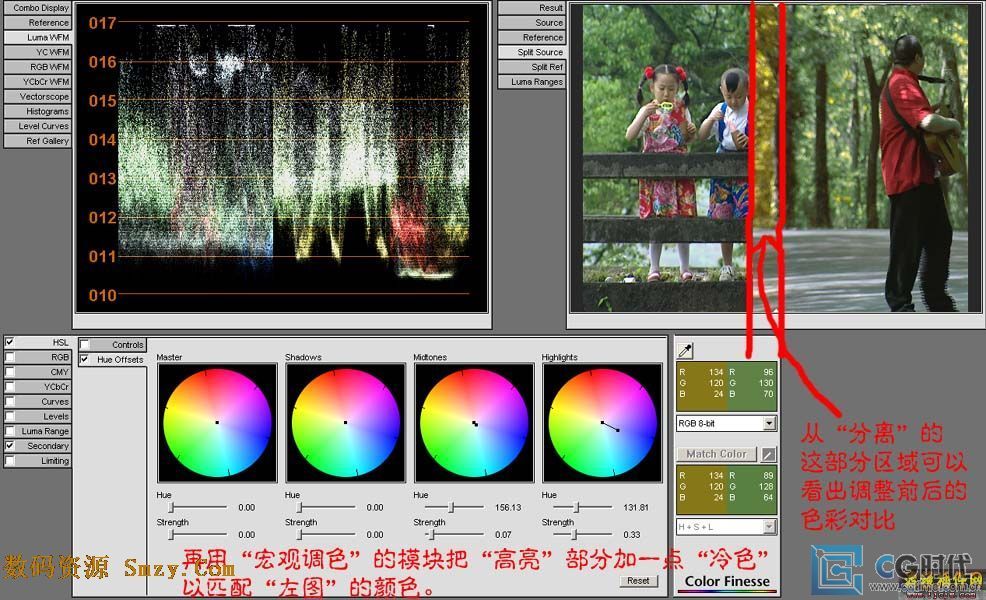Click the olive swatch below Match Color

tap(702, 489)
